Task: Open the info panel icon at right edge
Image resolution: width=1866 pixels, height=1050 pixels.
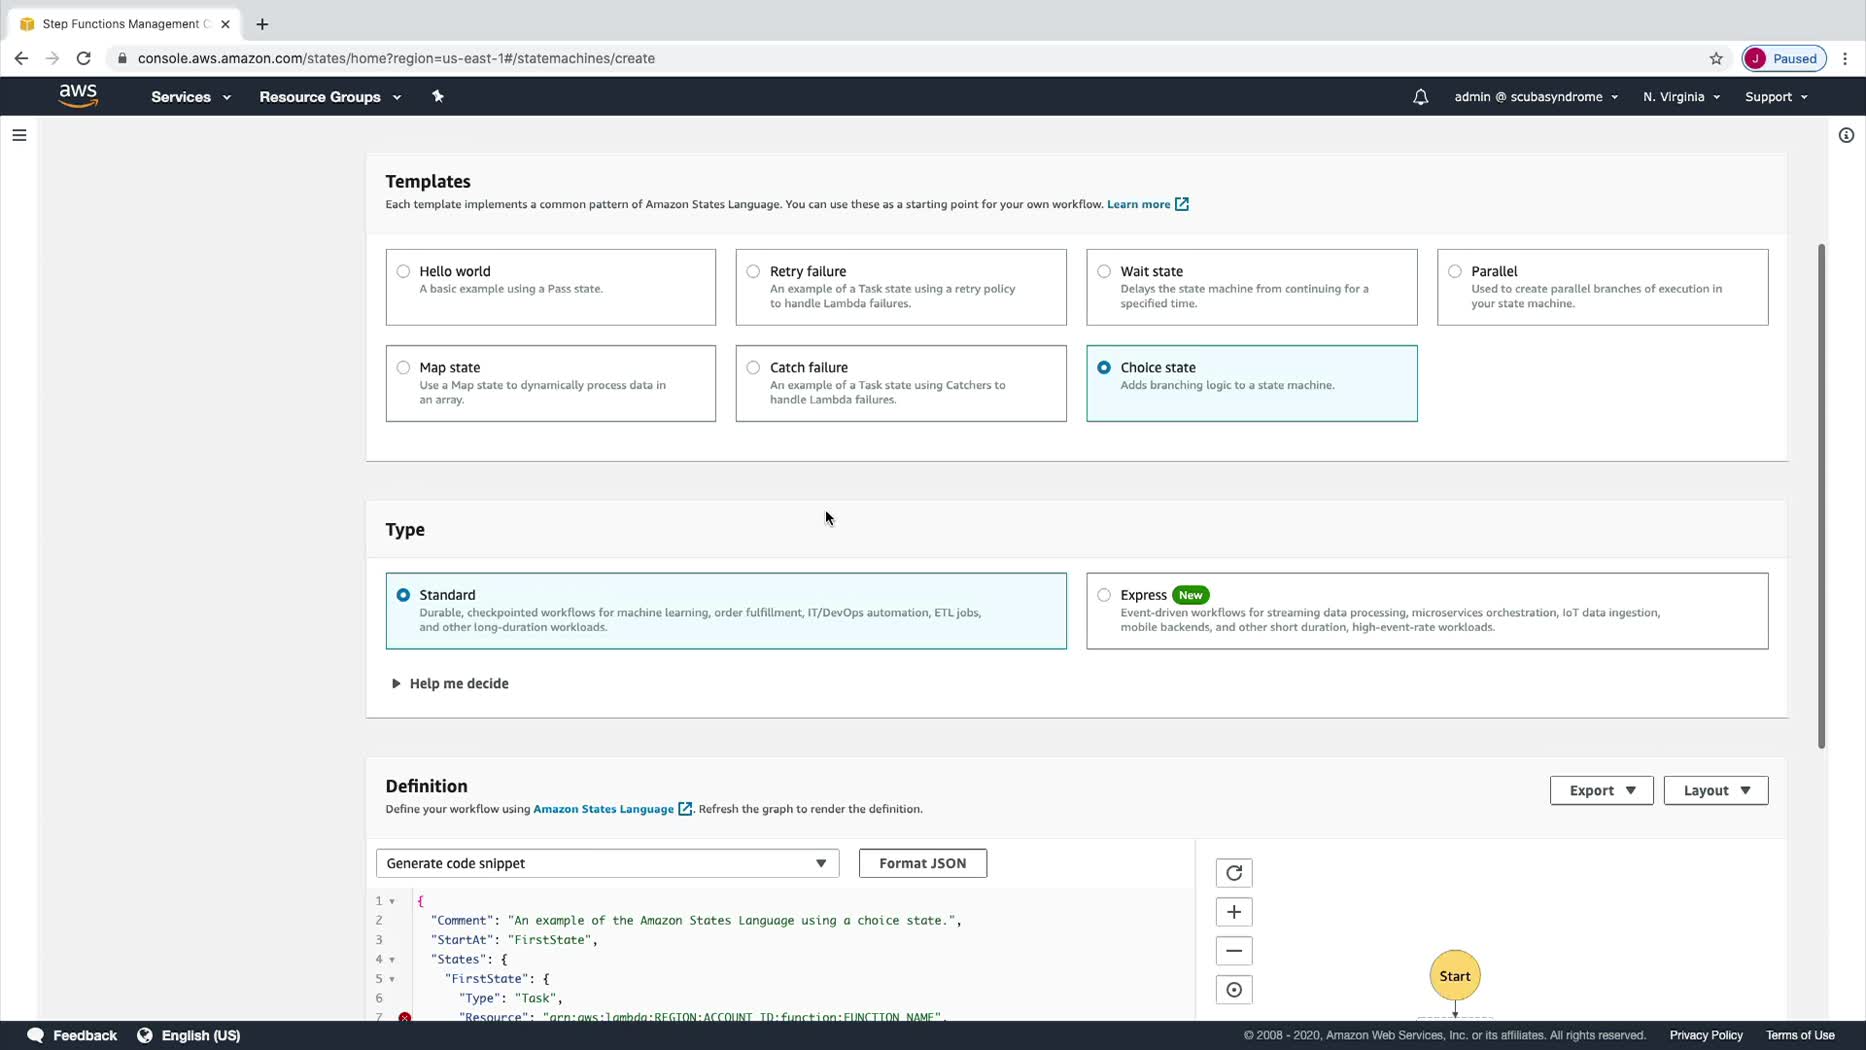Action: 1846,135
